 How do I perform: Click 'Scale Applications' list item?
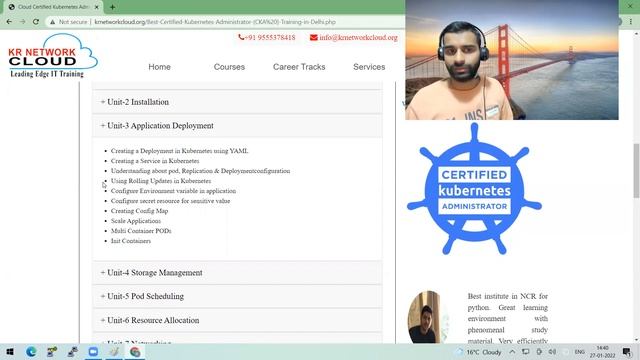[136, 221]
